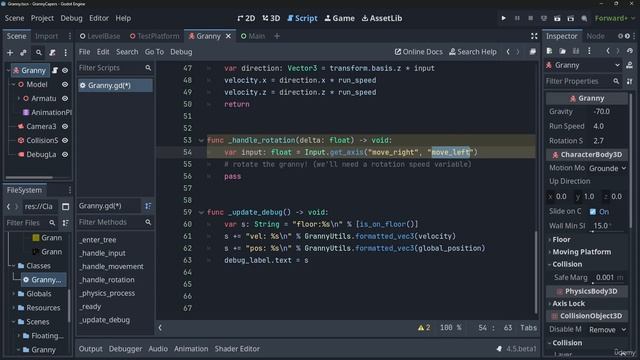This screenshot has height=360, width=640.
Task: Open the Forward+ renderer dropdown
Action: [614, 18]
